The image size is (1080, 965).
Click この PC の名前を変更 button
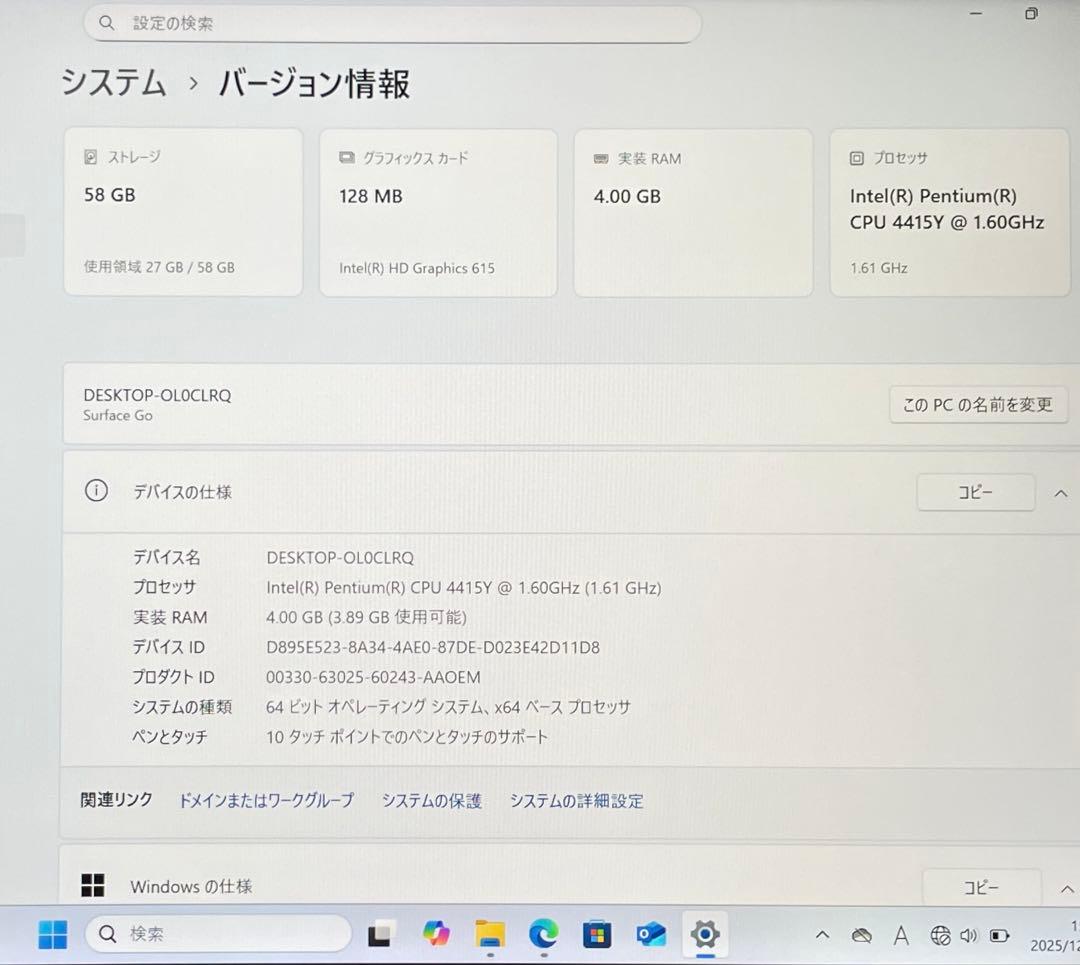point(978,404)
